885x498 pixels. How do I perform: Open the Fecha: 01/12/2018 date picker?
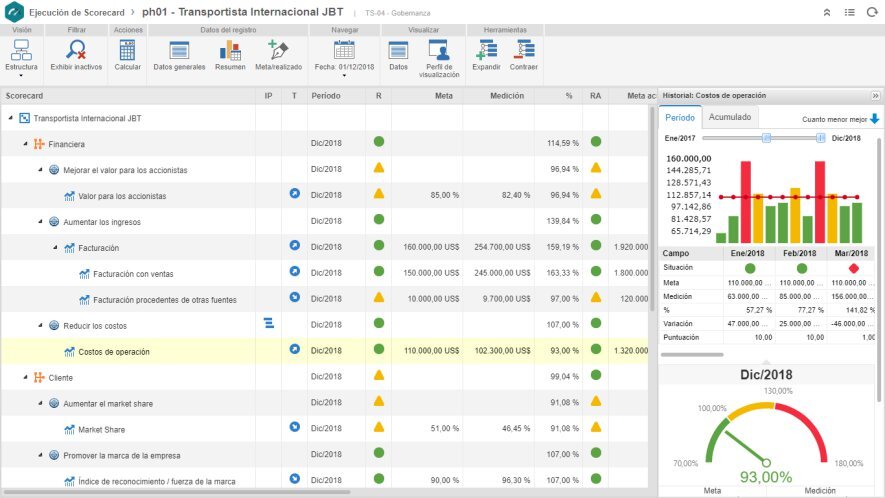pyautogui.click(x=344, y=52)
